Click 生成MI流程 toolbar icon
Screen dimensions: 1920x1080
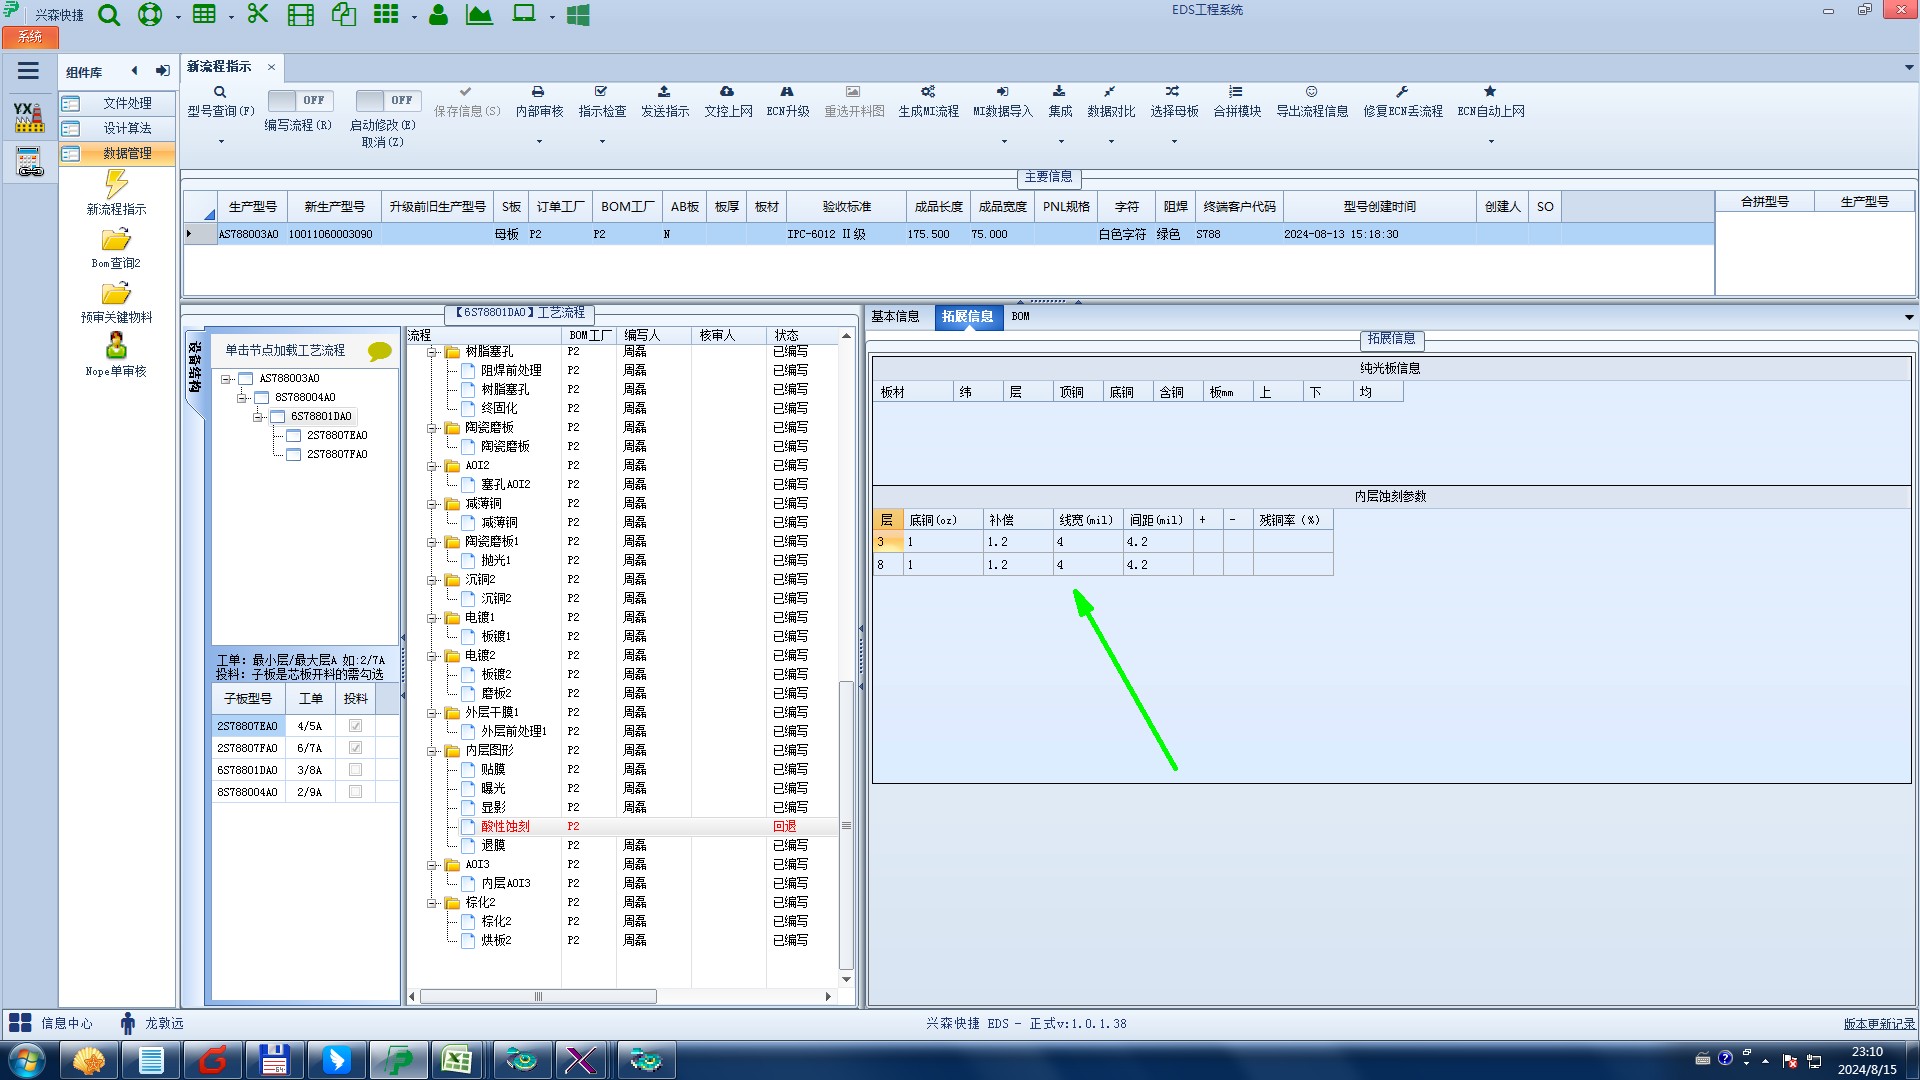pos(928,92)
